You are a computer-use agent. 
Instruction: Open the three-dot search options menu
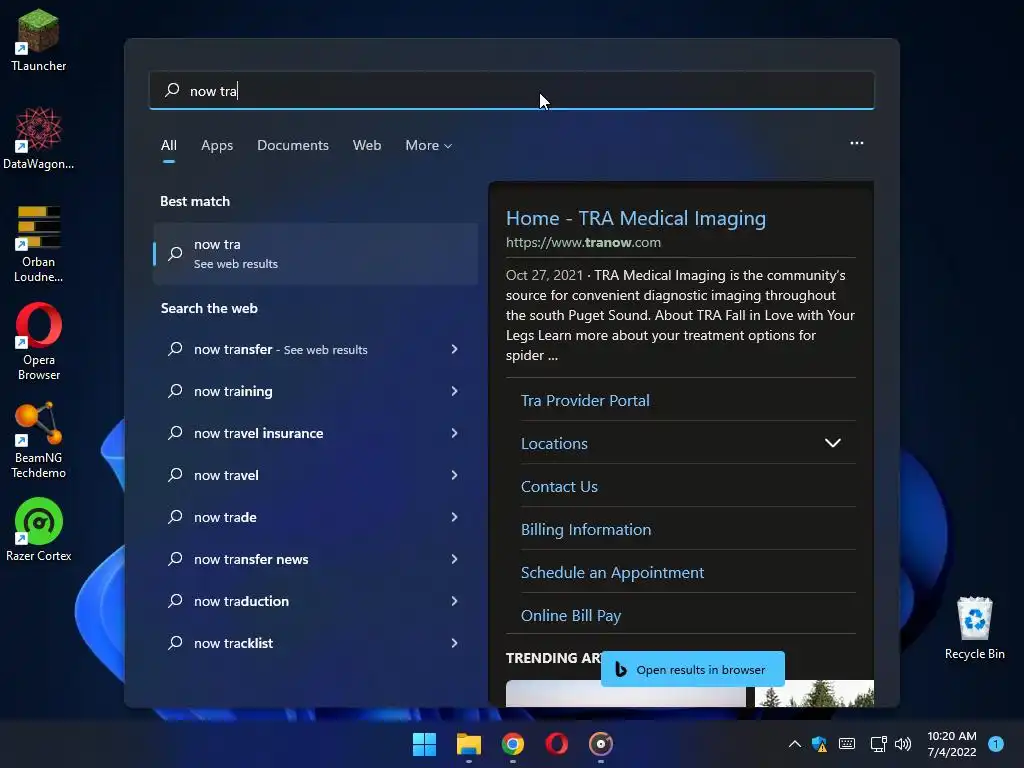pyautogui.click(x=857, y=143)
